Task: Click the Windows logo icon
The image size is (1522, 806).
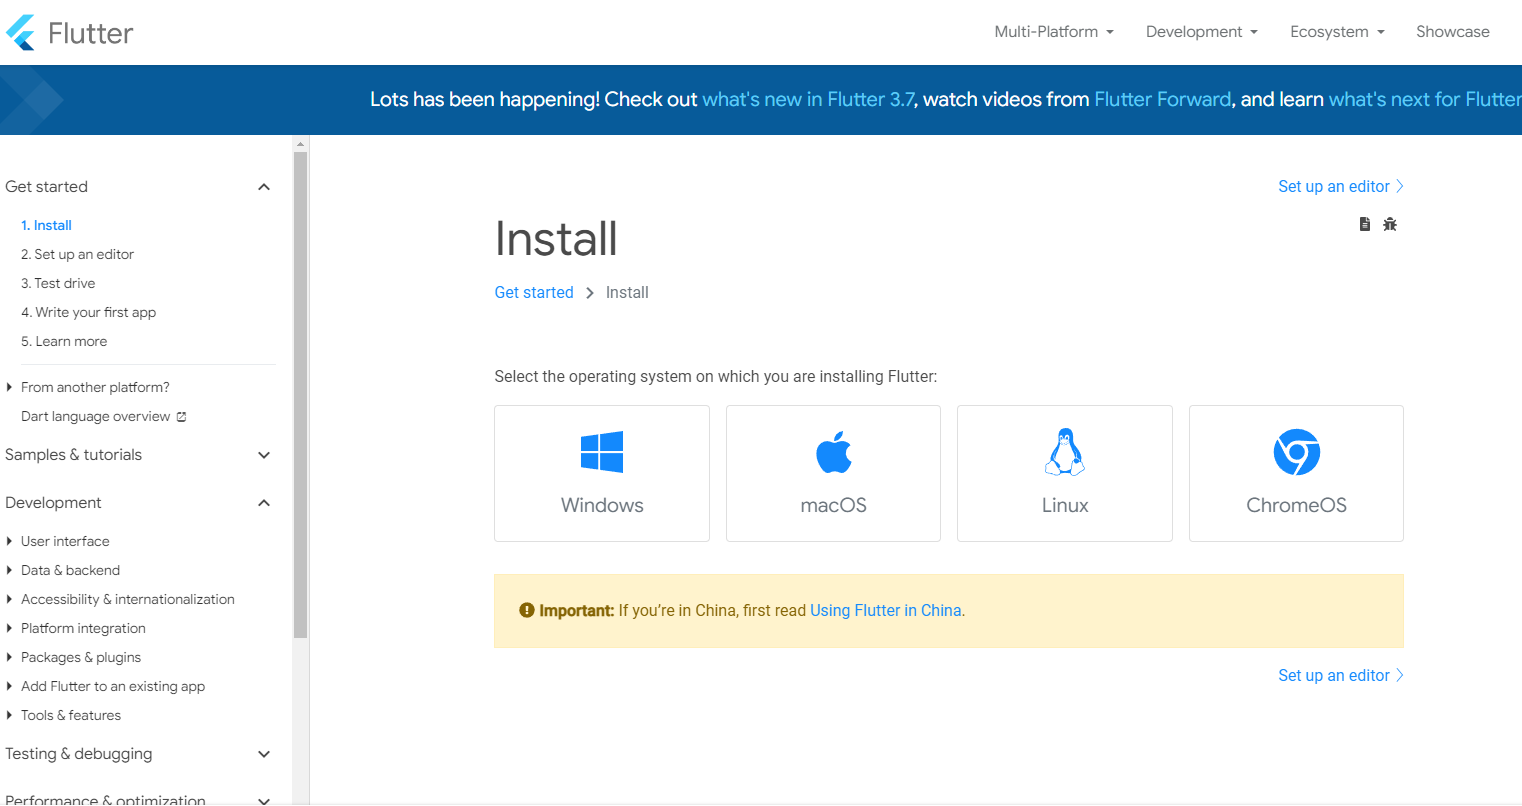Action: (x=602, y=452)
